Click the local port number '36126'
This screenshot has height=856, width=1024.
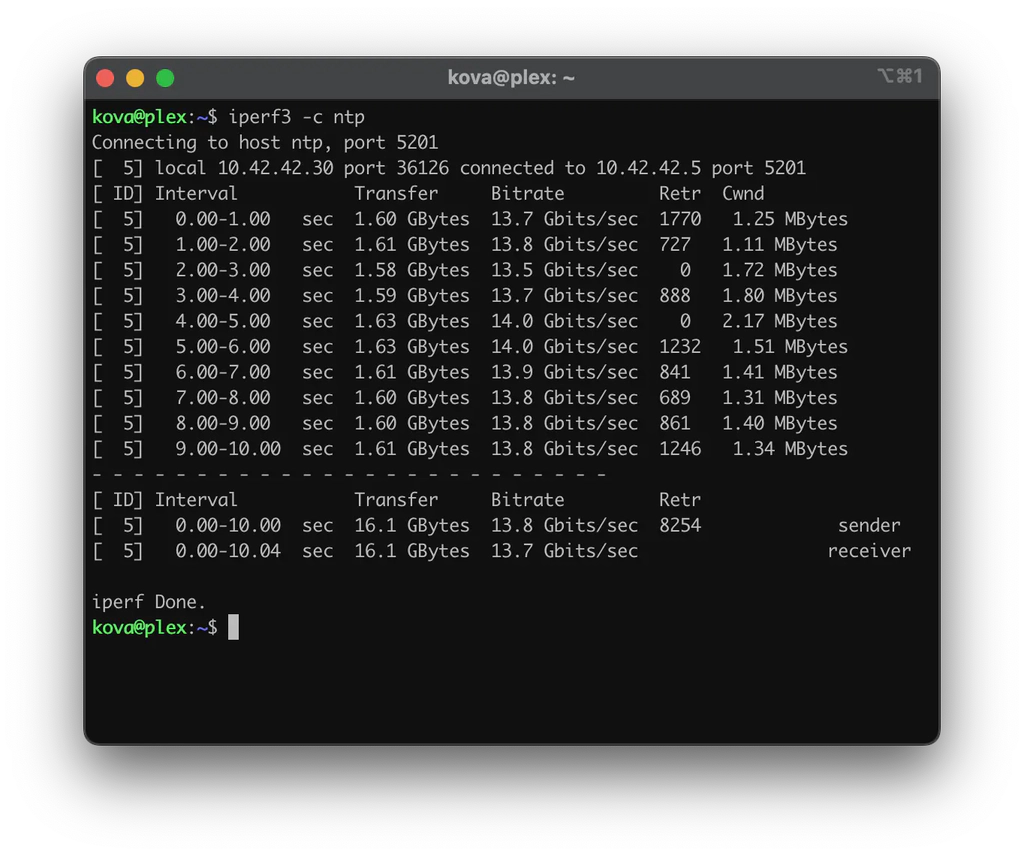coord(423,168)
